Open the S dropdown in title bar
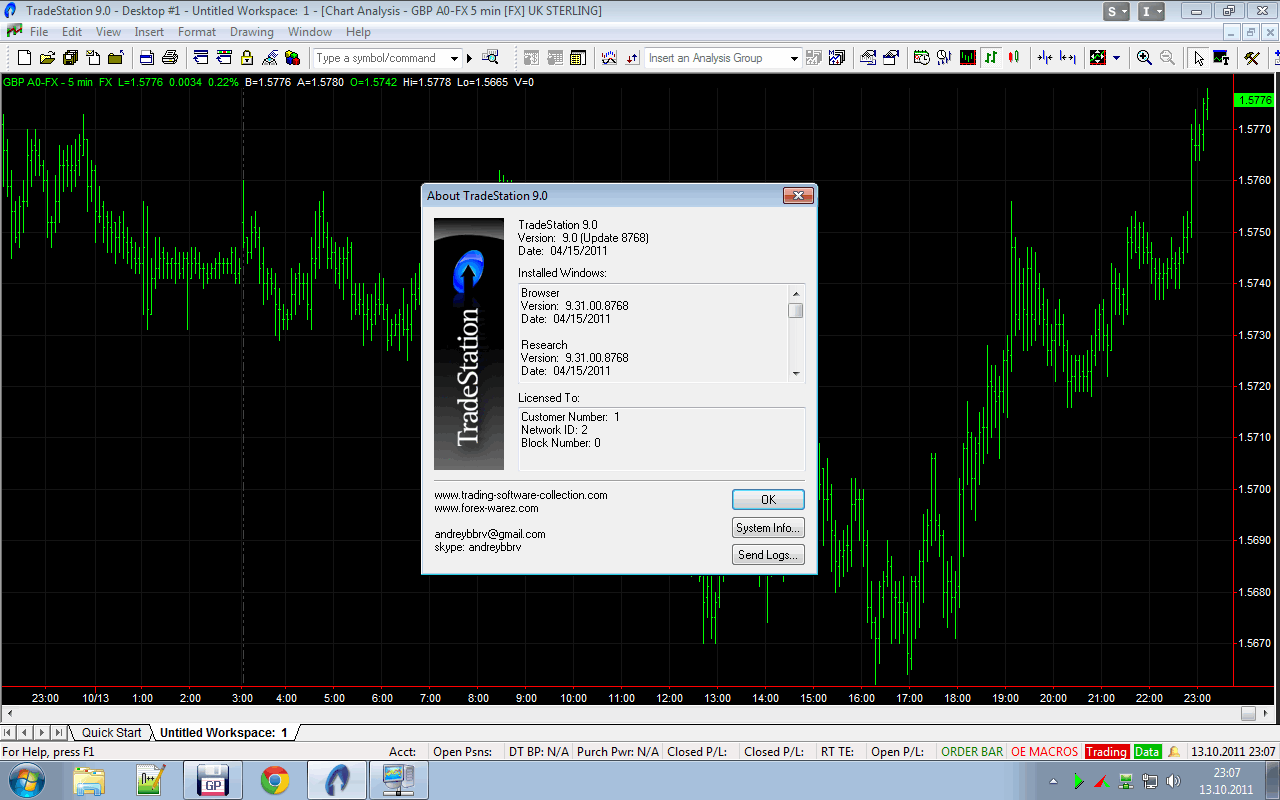Screen dimensions: 1280x800 (1117, 11)
